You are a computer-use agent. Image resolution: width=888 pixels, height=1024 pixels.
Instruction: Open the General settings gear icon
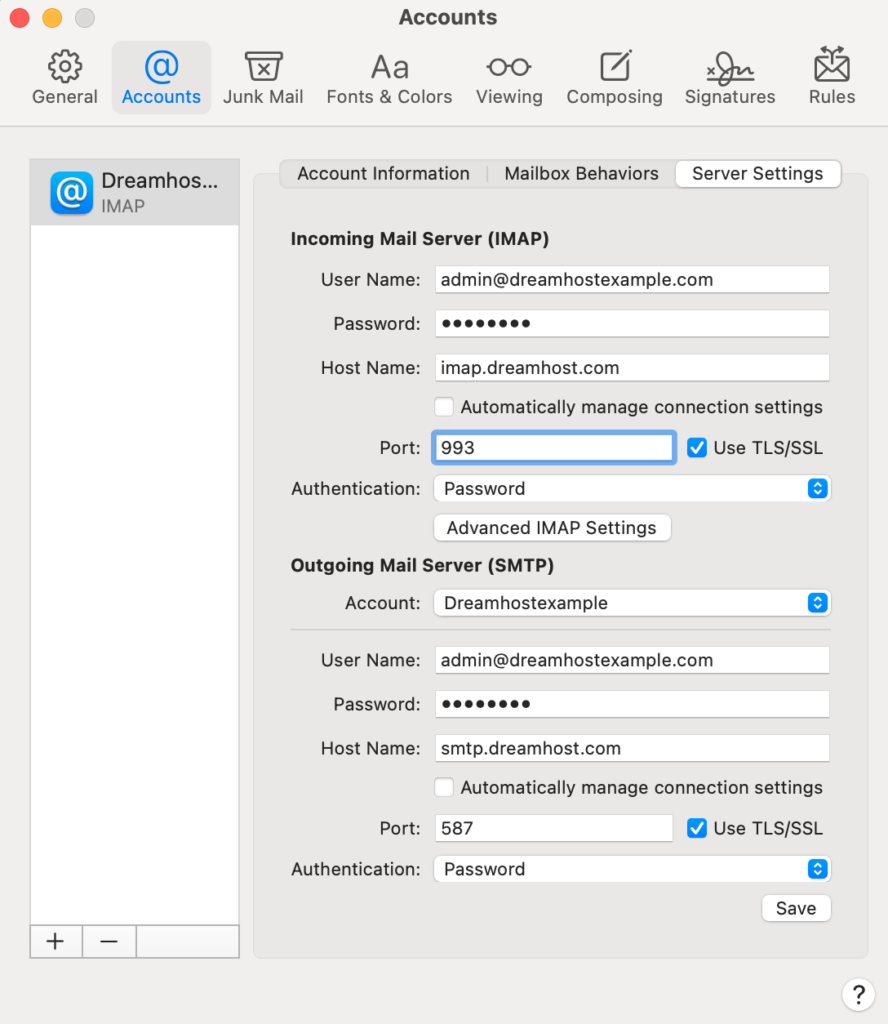[x=65, y=68]
